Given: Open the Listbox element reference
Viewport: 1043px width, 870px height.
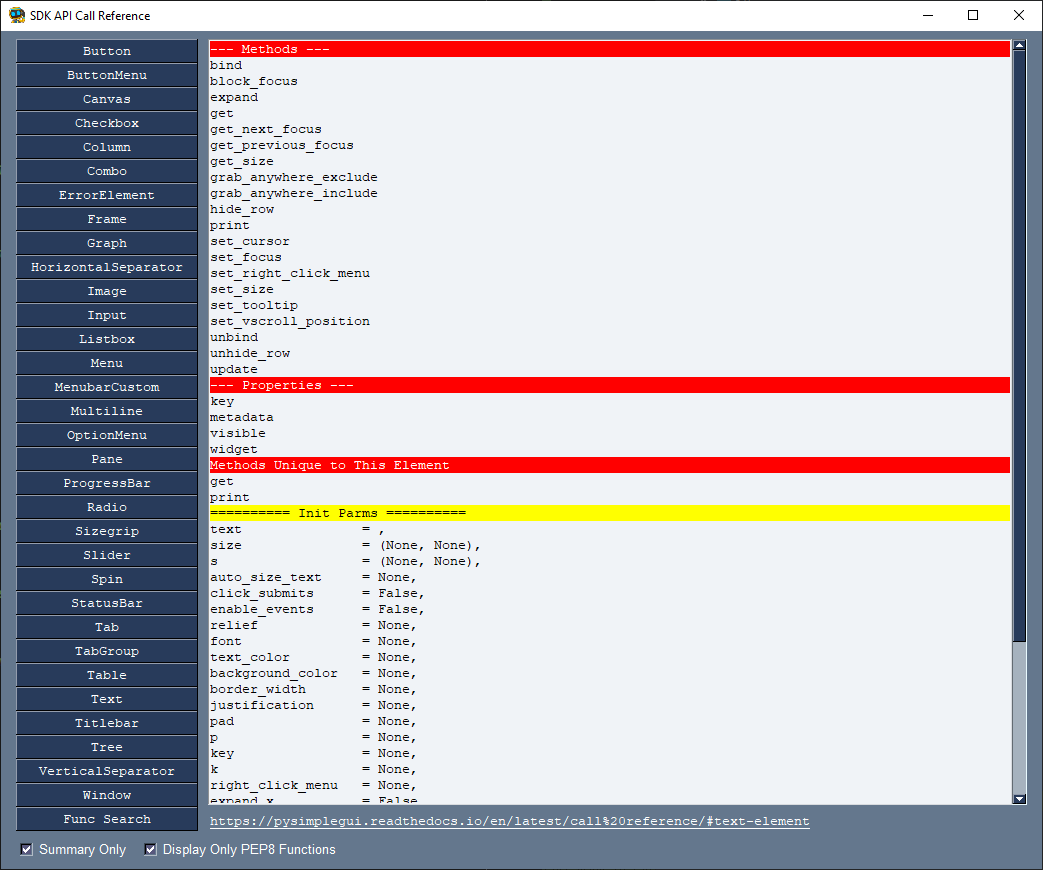Looking at the screenshot, I should pyautogui.click(x=106, y=338).
